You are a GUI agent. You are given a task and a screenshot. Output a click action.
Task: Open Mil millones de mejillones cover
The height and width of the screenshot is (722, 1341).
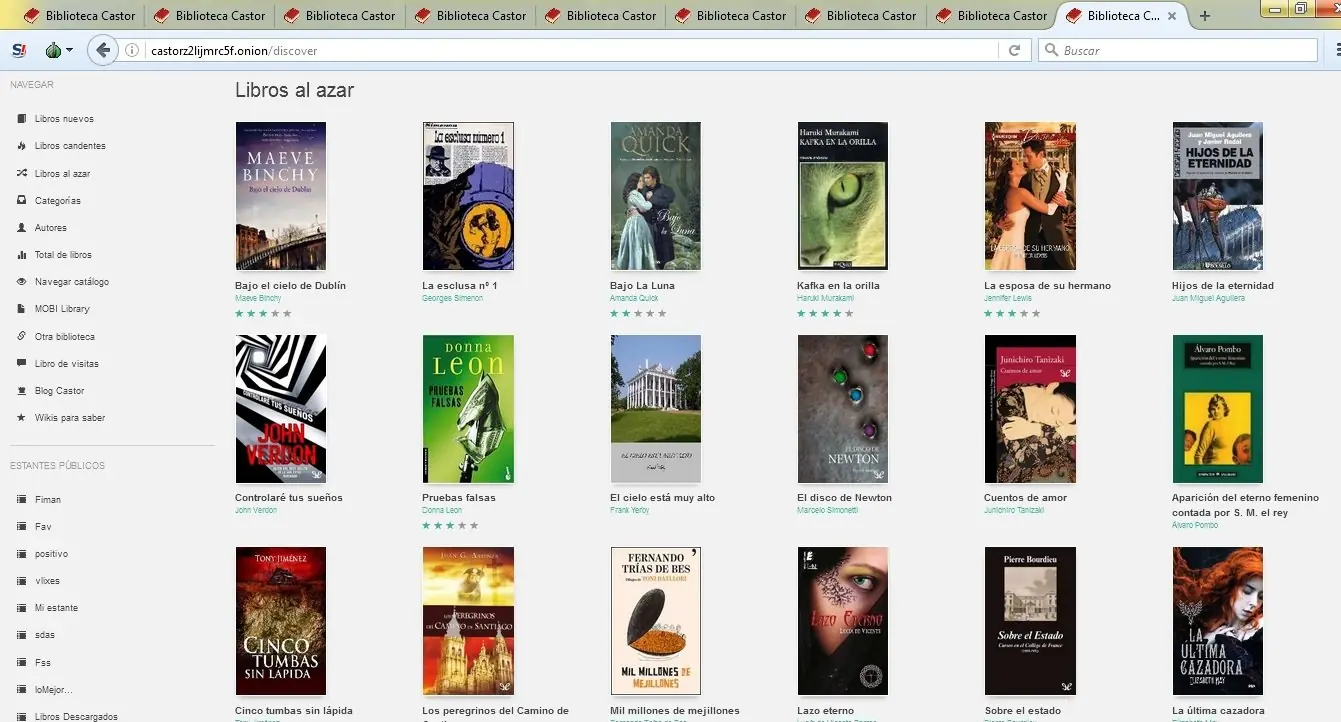pyautogui.click(x=655, y=621)
